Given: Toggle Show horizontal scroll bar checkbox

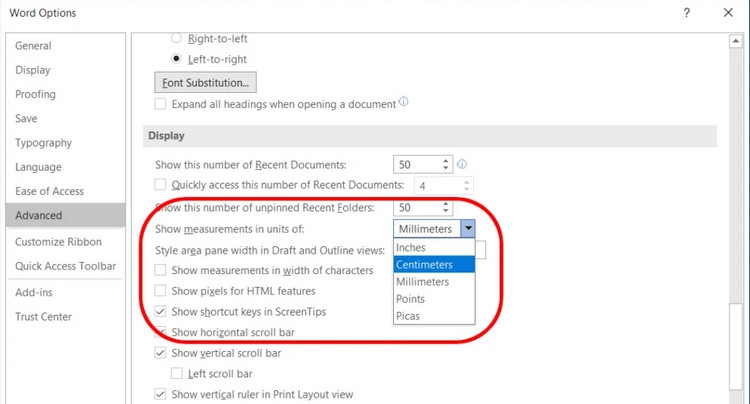Looking at the screenshot, I should coord(160,332).
